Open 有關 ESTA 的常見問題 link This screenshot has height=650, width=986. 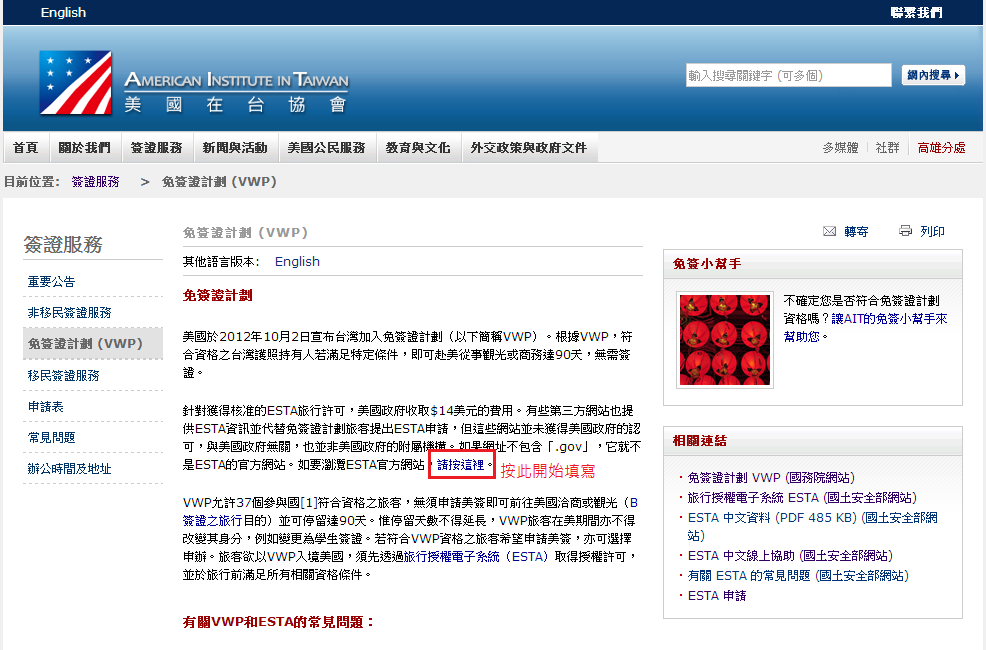point(798,576)
